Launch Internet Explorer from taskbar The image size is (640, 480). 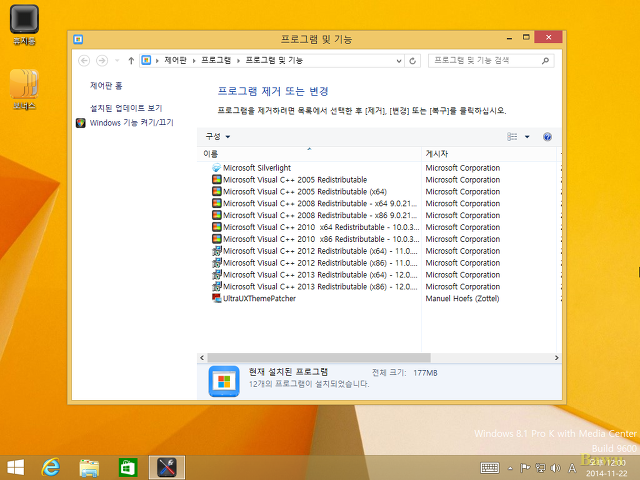point(51,467)
